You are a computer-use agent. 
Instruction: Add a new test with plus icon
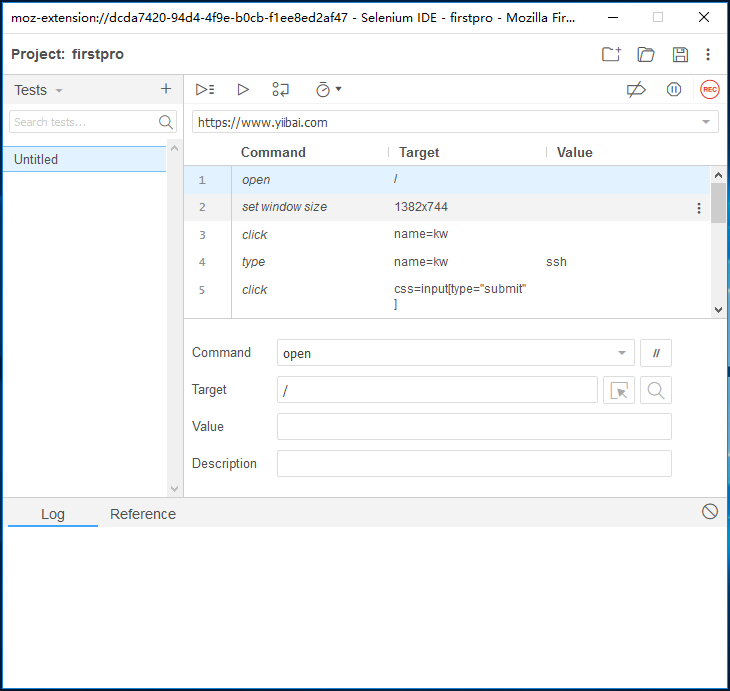pos(166,88)
